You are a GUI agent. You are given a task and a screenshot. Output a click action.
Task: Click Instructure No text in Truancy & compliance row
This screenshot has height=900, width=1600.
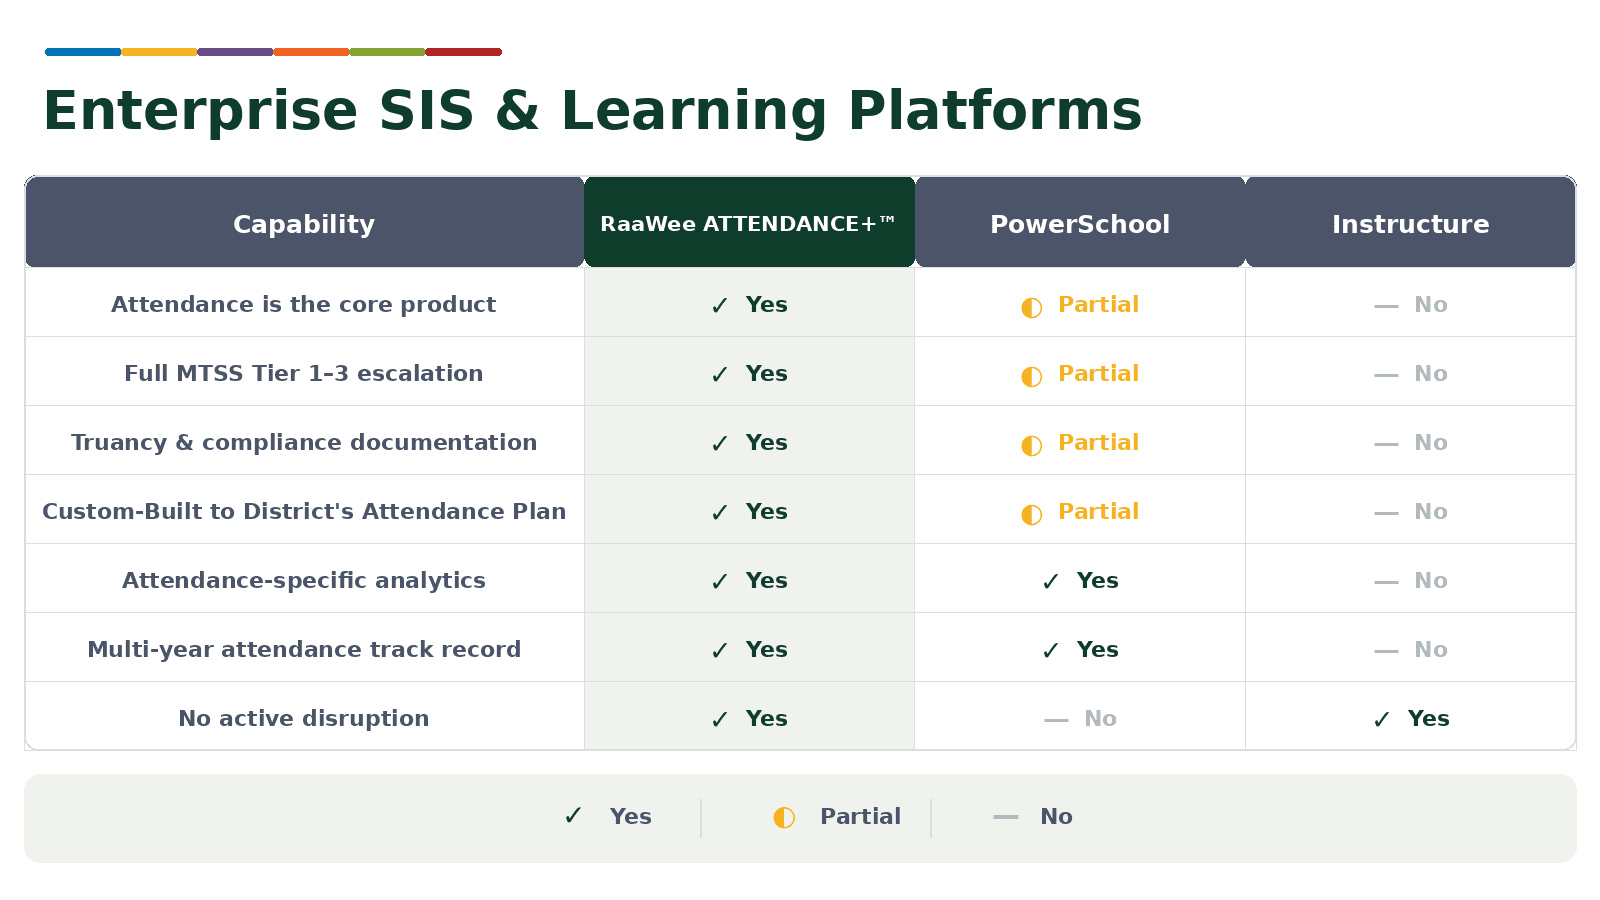tap(1430, 442)
